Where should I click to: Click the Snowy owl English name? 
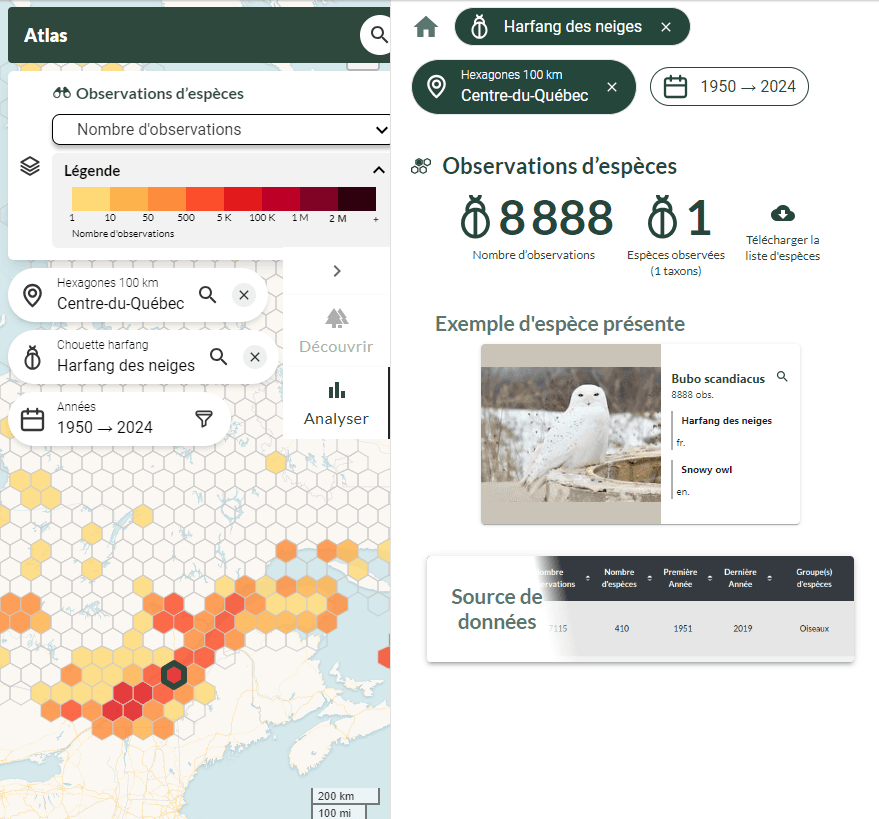pyautogui.click(x=706, y=470)
